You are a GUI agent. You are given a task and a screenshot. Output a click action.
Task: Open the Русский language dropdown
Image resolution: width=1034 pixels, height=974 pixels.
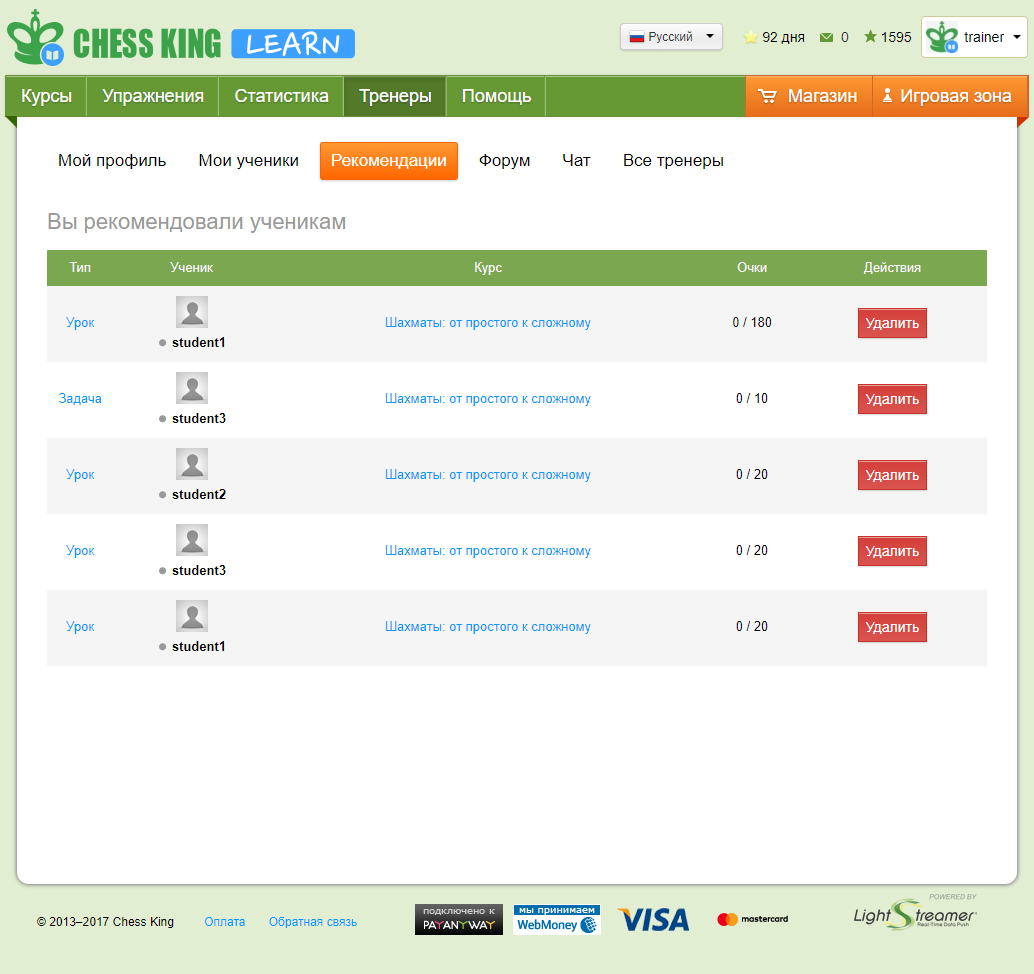[671, 37]
